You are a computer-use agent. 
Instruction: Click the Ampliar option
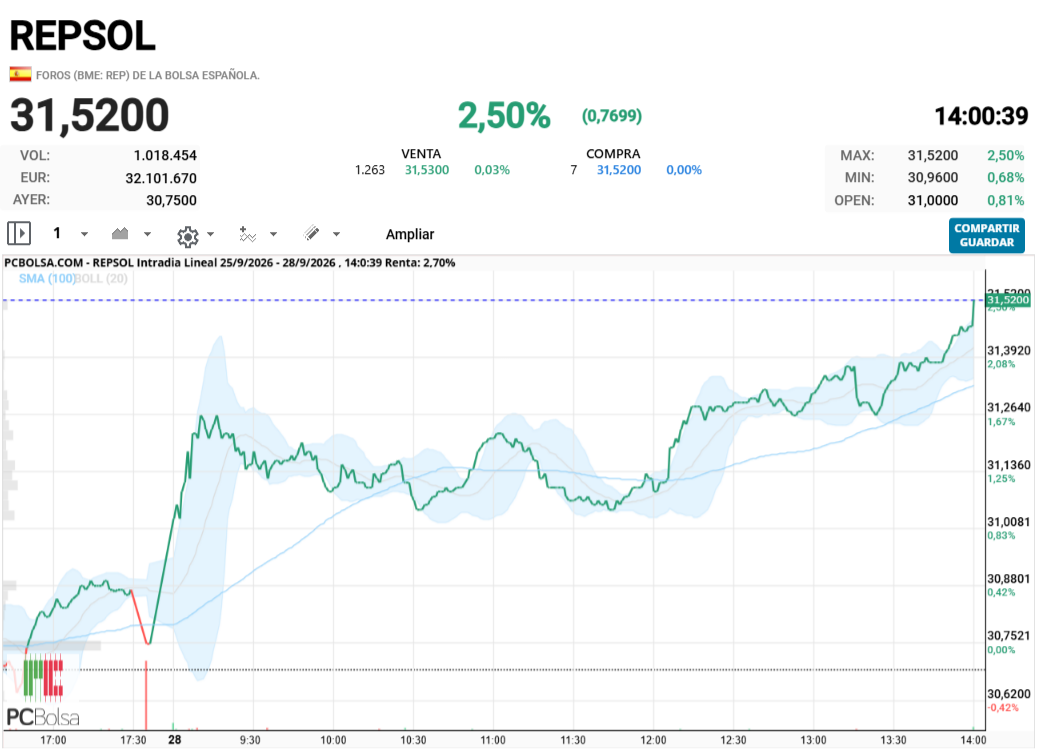coord(410,234)
